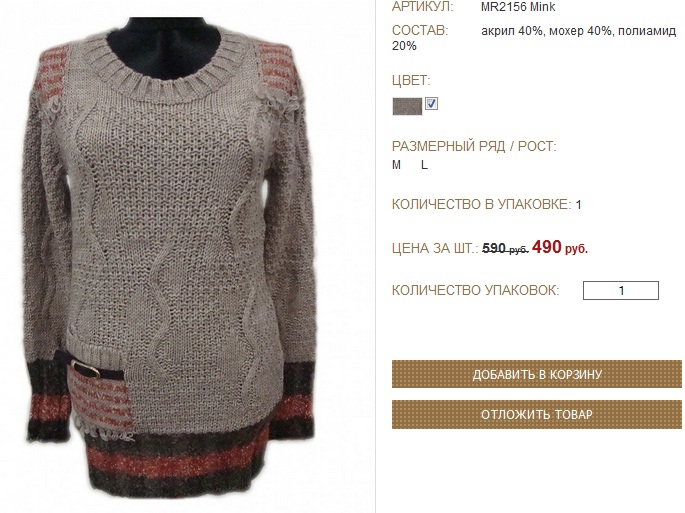Click the РАЗМЕРНЫЙ РЯД / РОСТ label
This screenshot has height=513, width=685.
coord(474,146)
